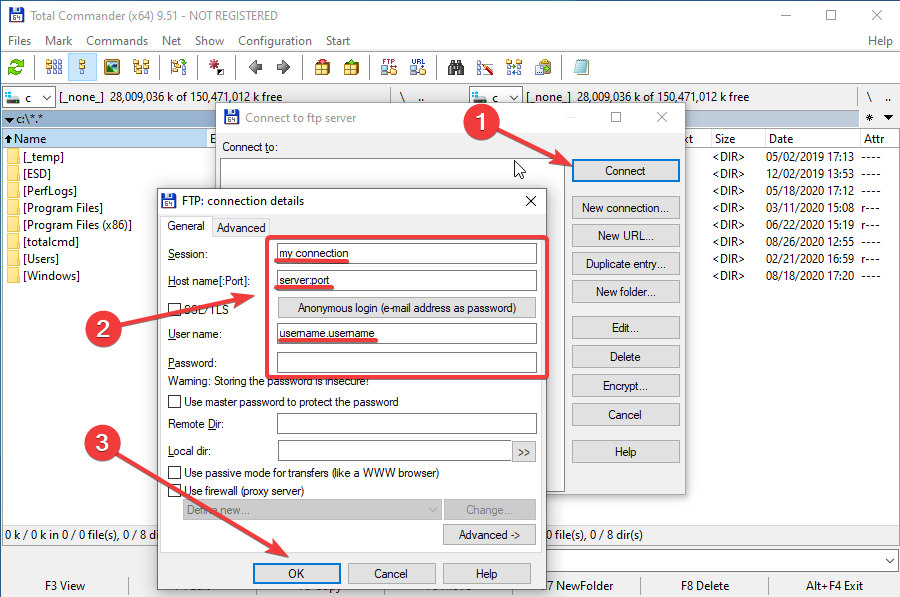Screen dimensions: 900x597
Task: Check Use master password to protect password
Action: point(176,402)
